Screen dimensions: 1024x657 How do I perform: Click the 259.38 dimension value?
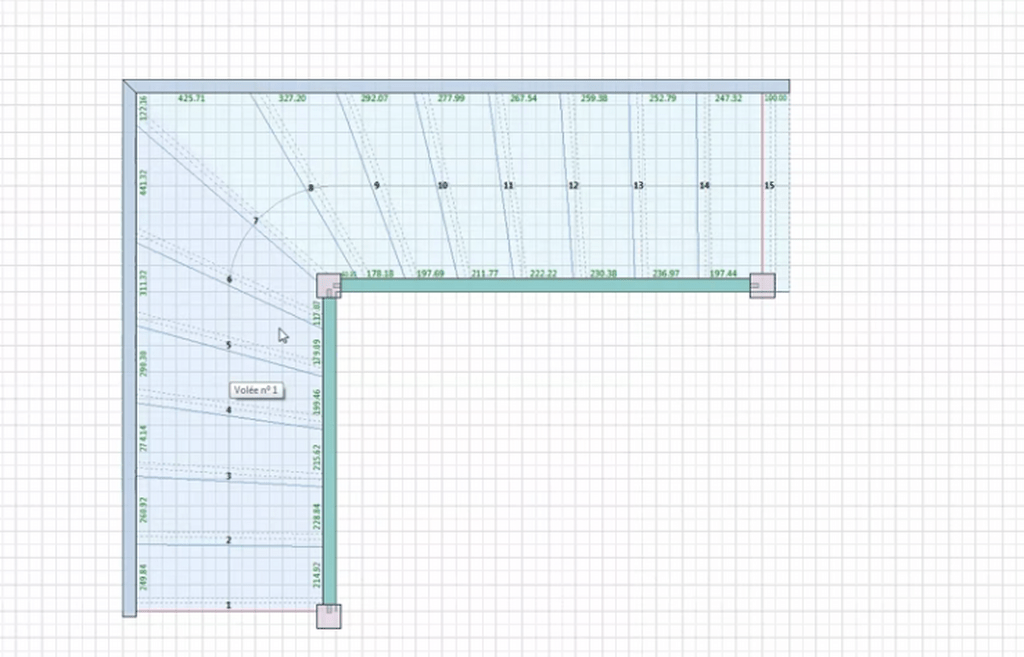[x=594, y=99]
